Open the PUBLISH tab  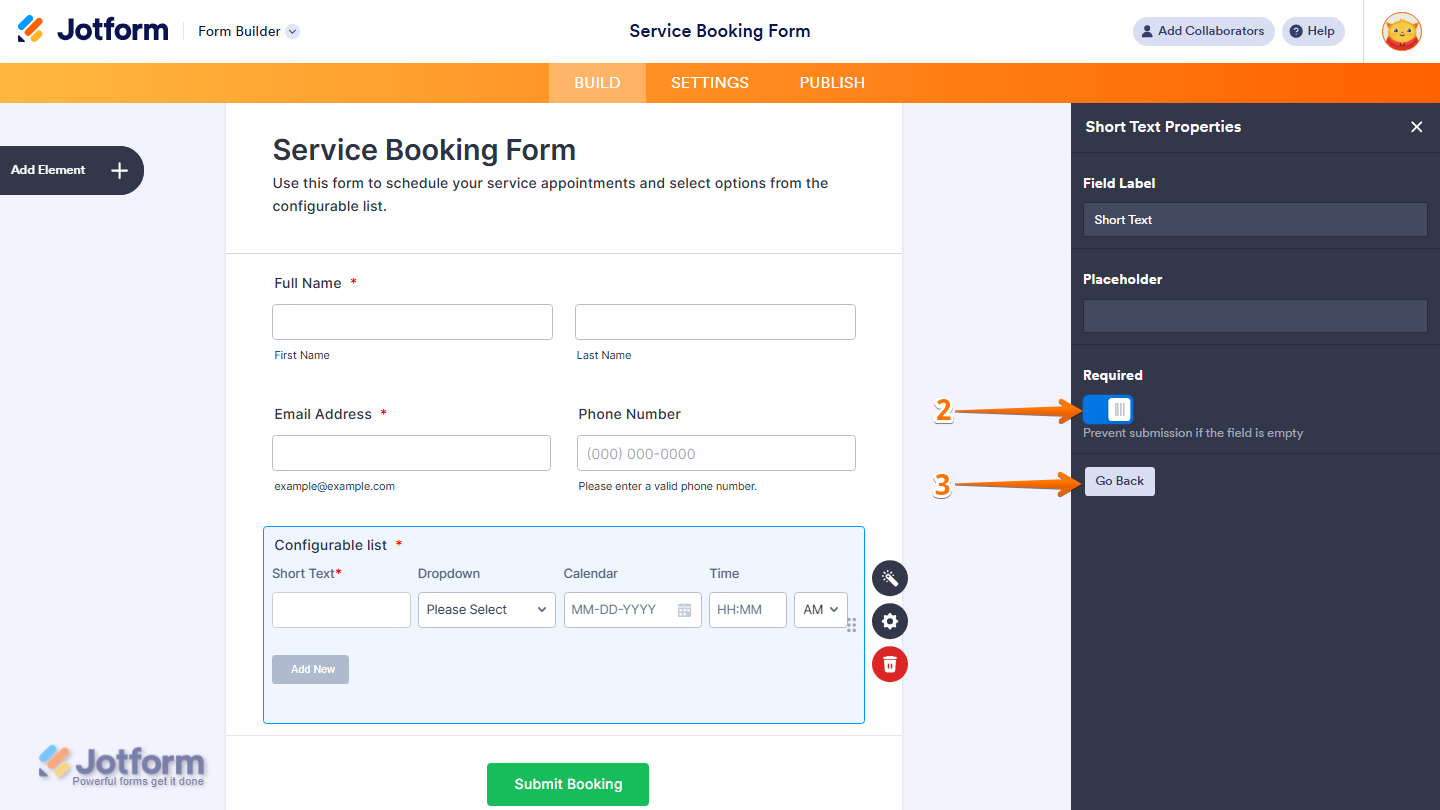[x=831, y=83]
